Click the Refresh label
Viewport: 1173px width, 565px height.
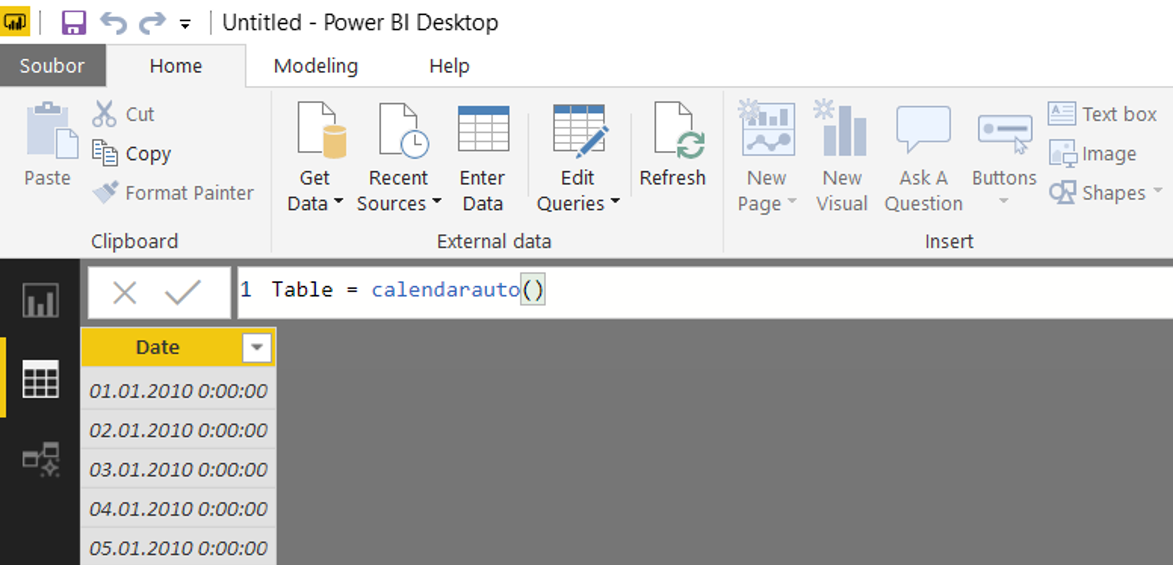coord(673,178)
